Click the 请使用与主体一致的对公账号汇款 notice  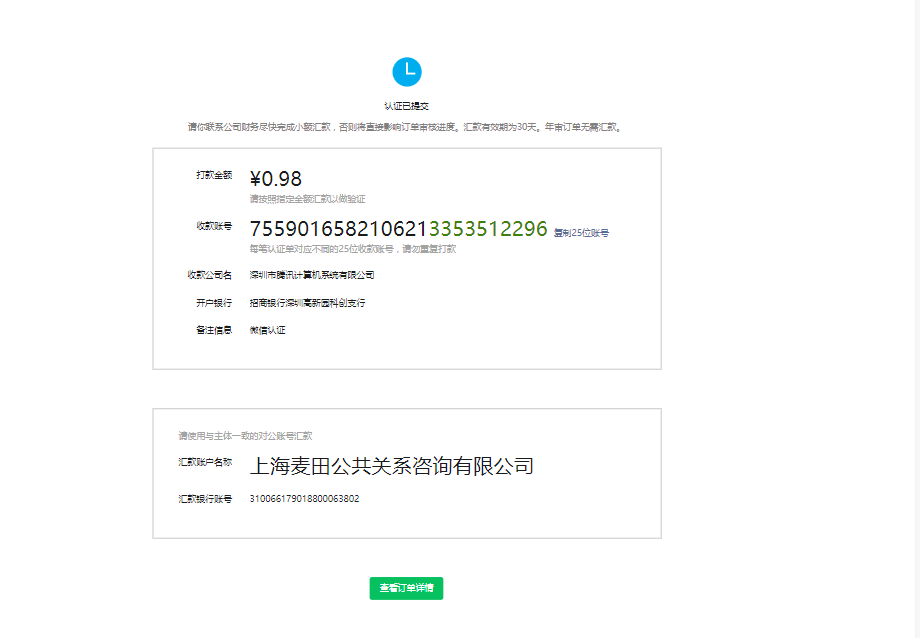point(245,436)
